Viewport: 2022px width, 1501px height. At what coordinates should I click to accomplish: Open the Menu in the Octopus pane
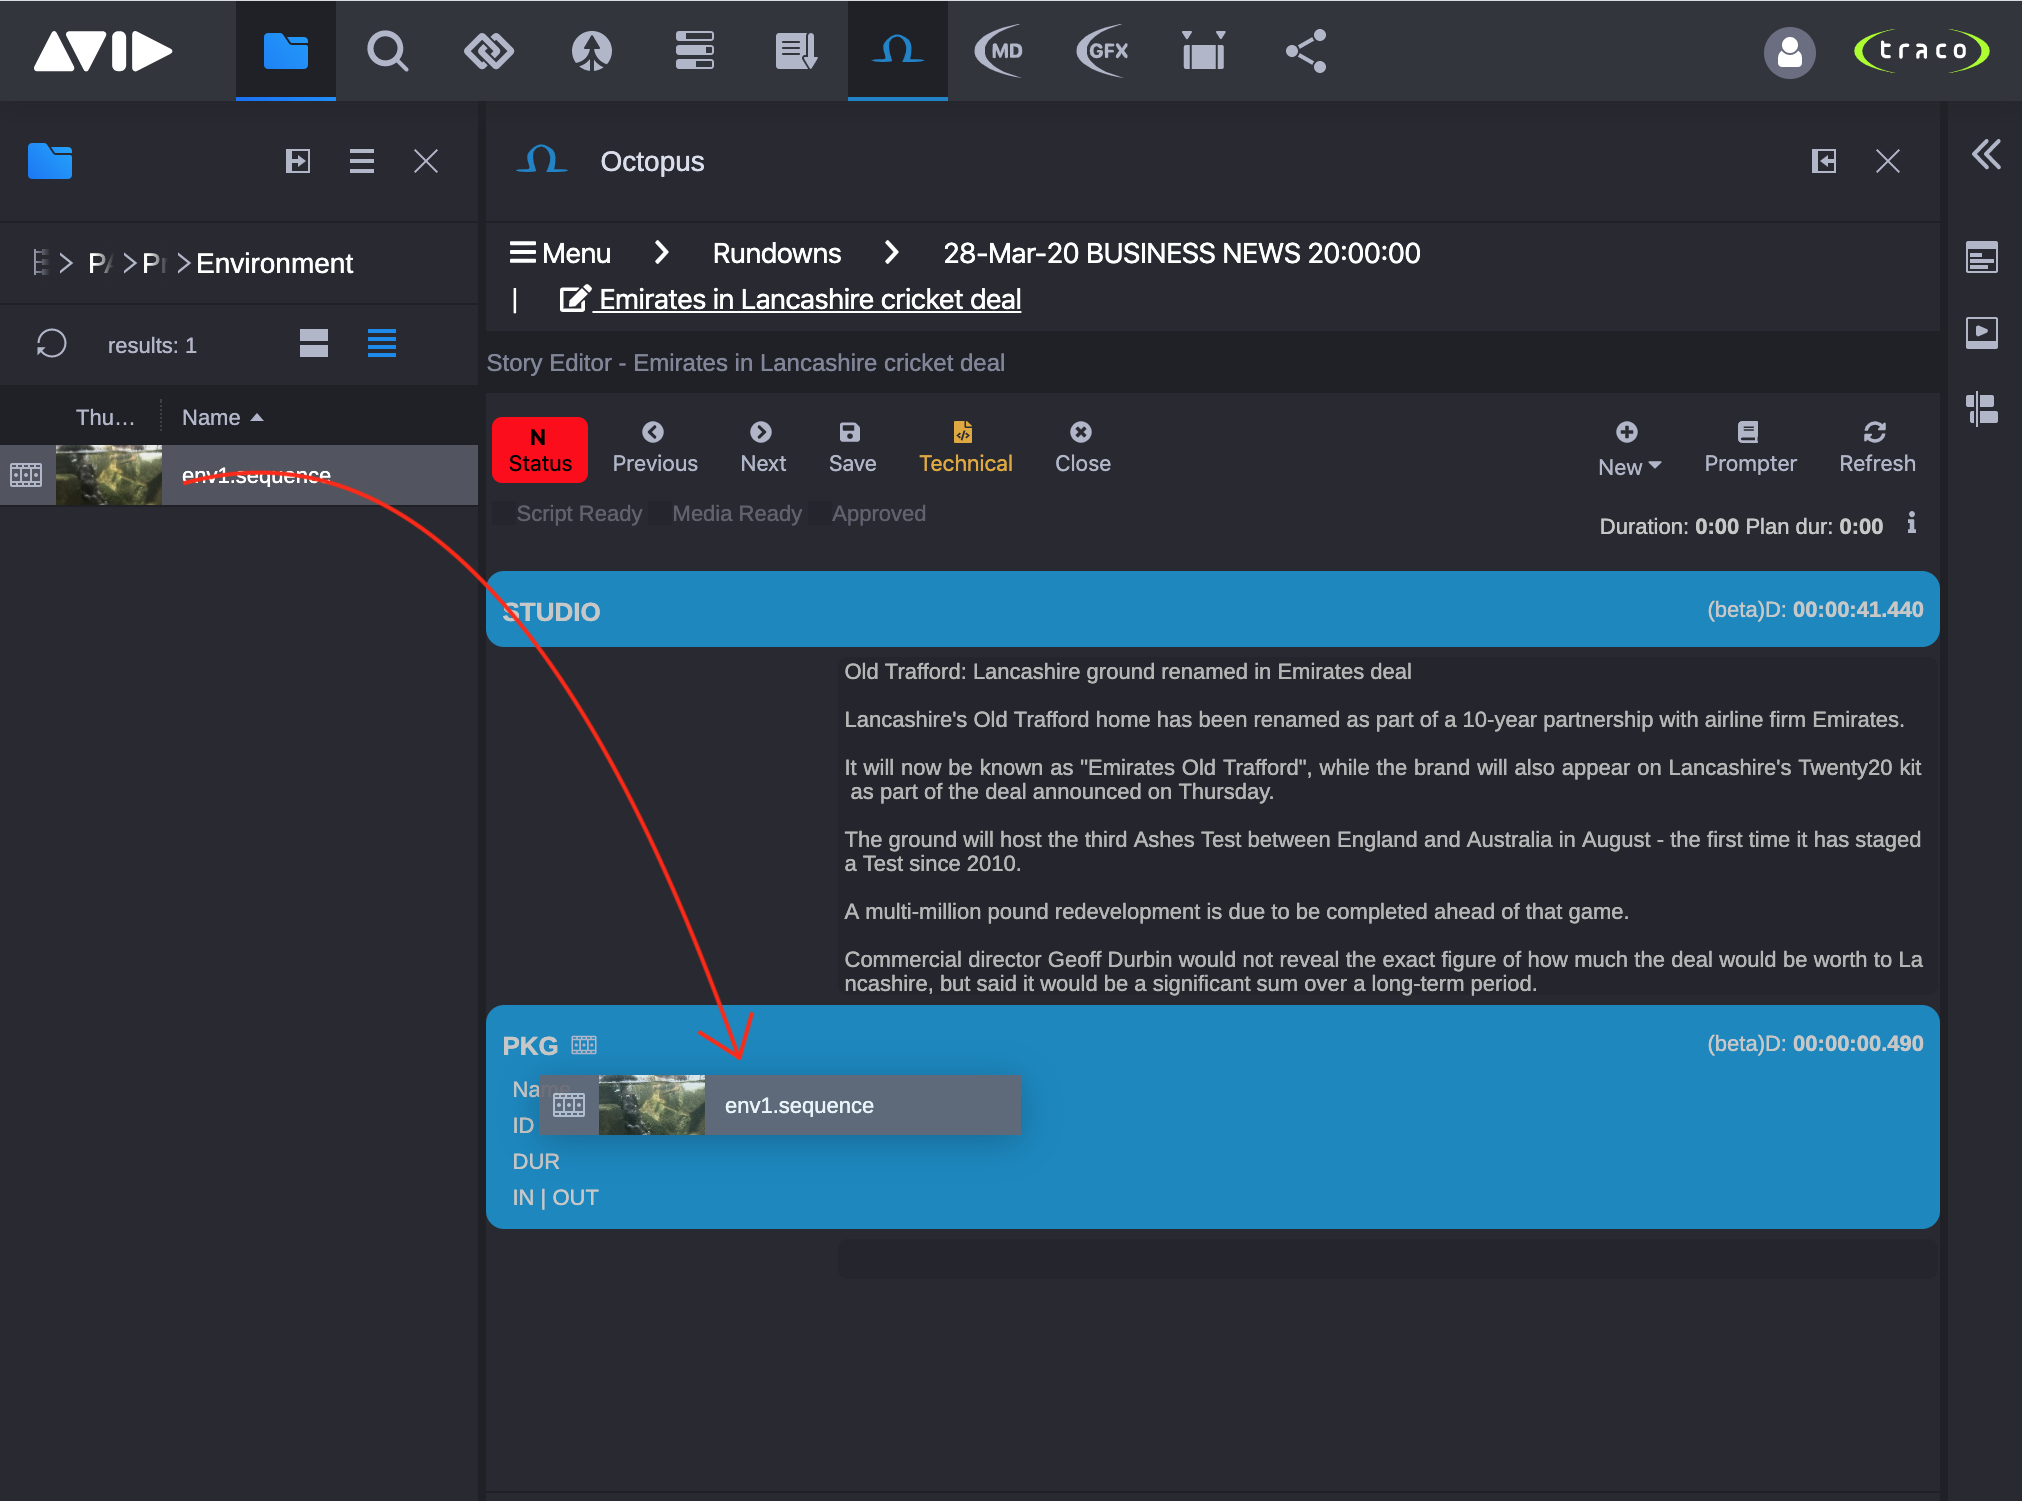pos(560,253)
